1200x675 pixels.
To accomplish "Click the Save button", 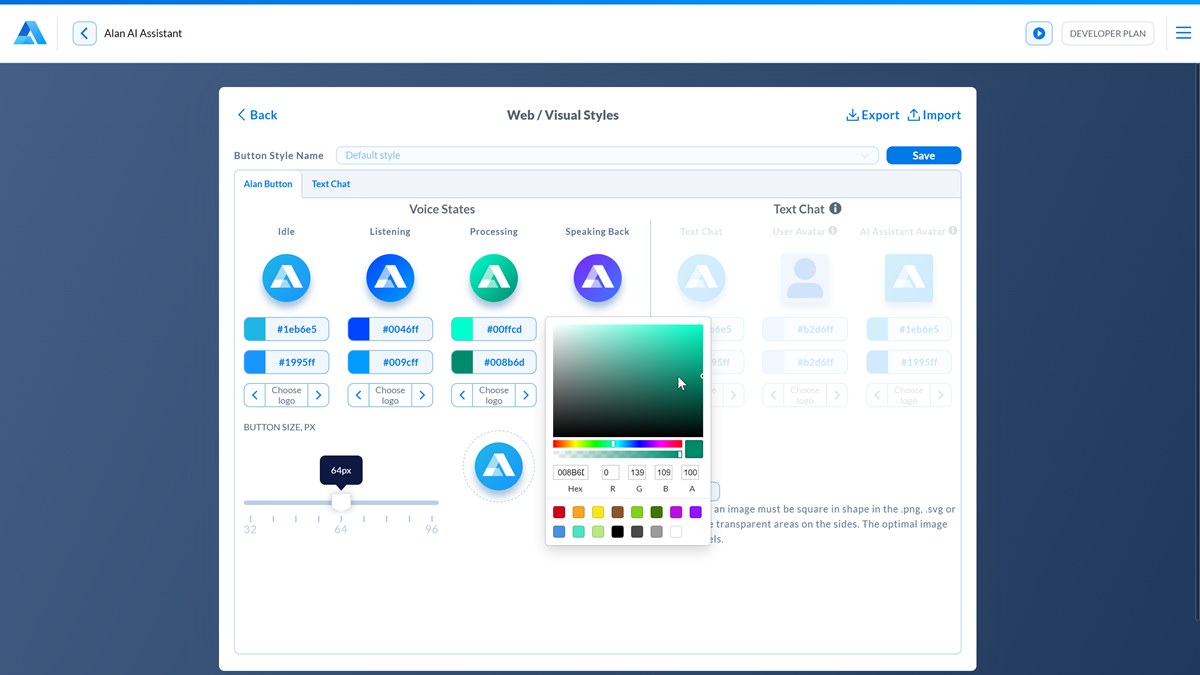I will tap(923, 155).
